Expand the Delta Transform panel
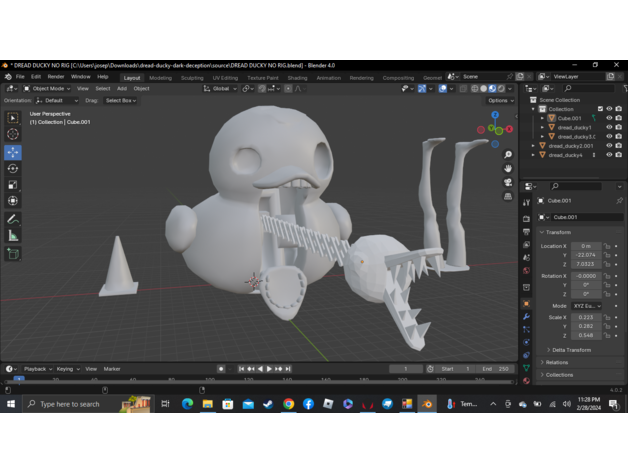The width and height of the screenshot is (628, 472). [x=568, y=350]
